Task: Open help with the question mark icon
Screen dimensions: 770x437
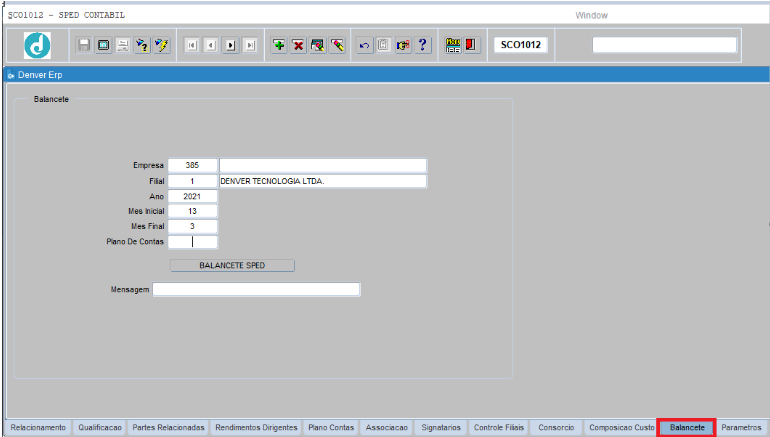Action: tap(423, 45)
